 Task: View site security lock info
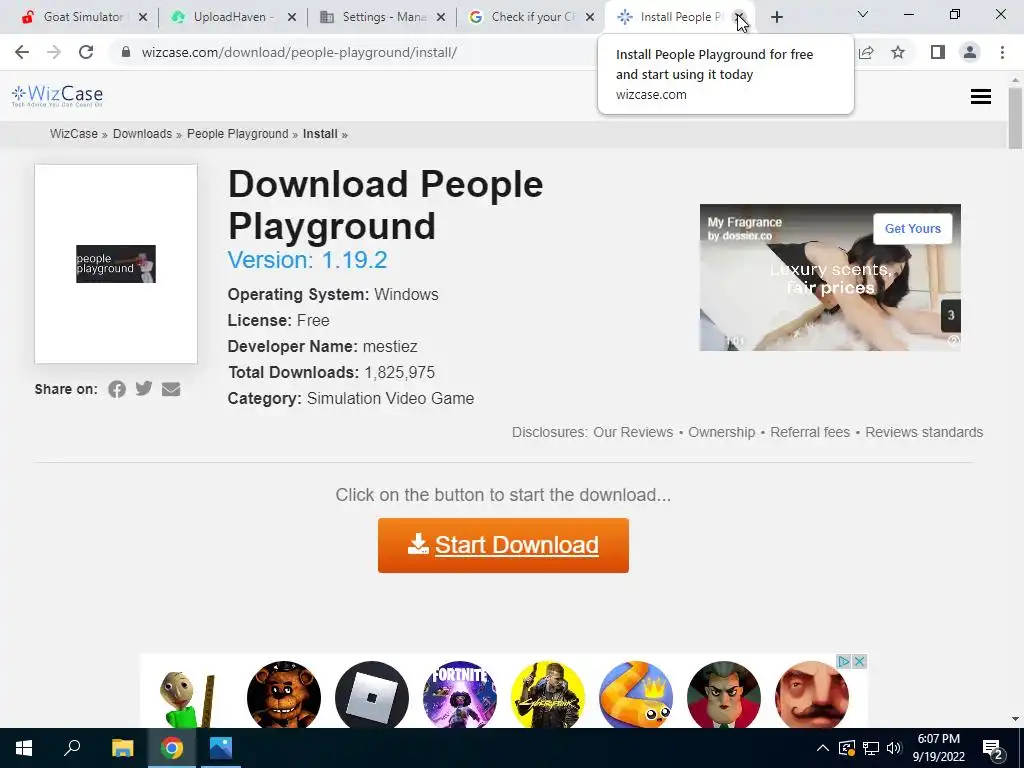pos(126,52)
